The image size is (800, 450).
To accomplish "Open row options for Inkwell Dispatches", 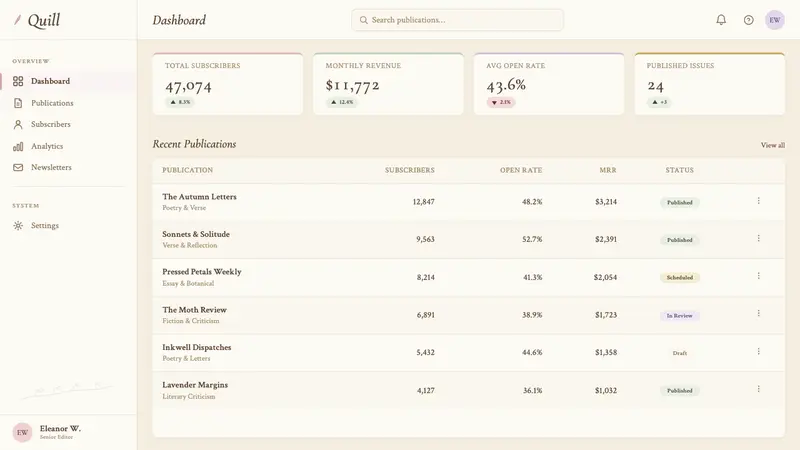I will pos(759,352).
